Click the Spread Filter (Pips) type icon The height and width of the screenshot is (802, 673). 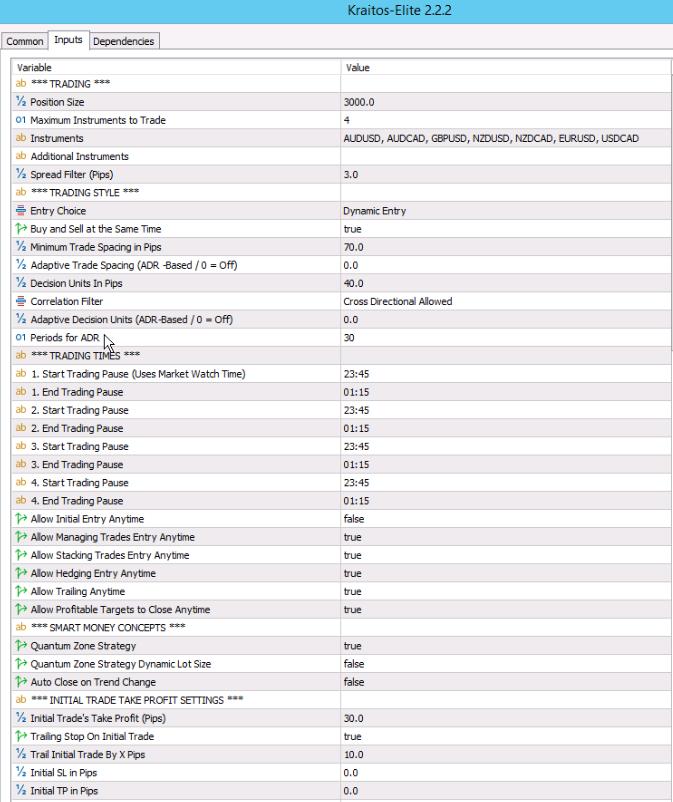click(21, 174)
